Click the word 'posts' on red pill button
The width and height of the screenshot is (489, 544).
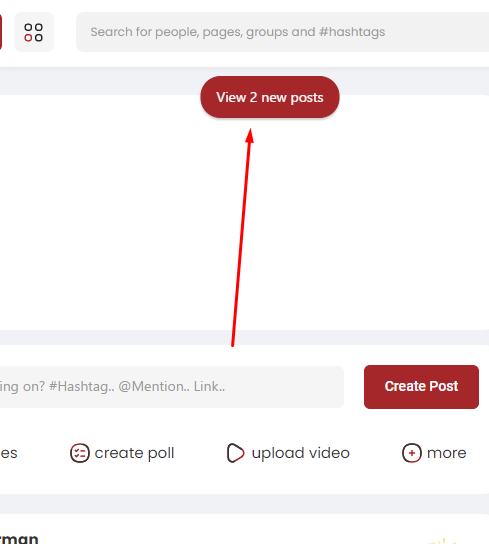coord(307,98)
